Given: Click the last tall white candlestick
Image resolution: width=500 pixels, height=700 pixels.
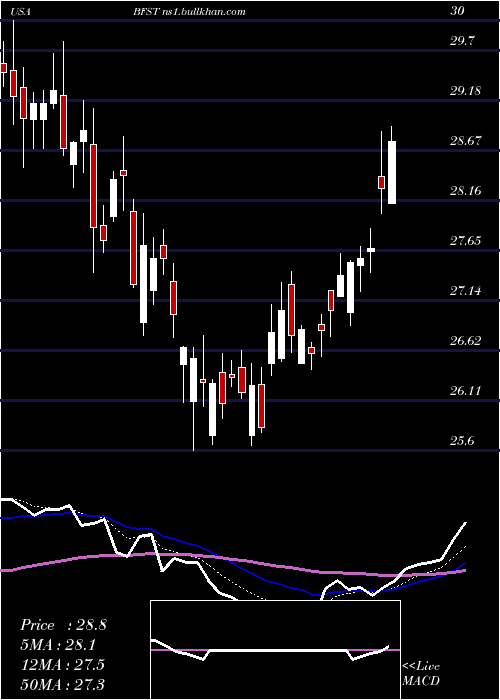Looking at the screenshot, I should [x=392, y=172].
